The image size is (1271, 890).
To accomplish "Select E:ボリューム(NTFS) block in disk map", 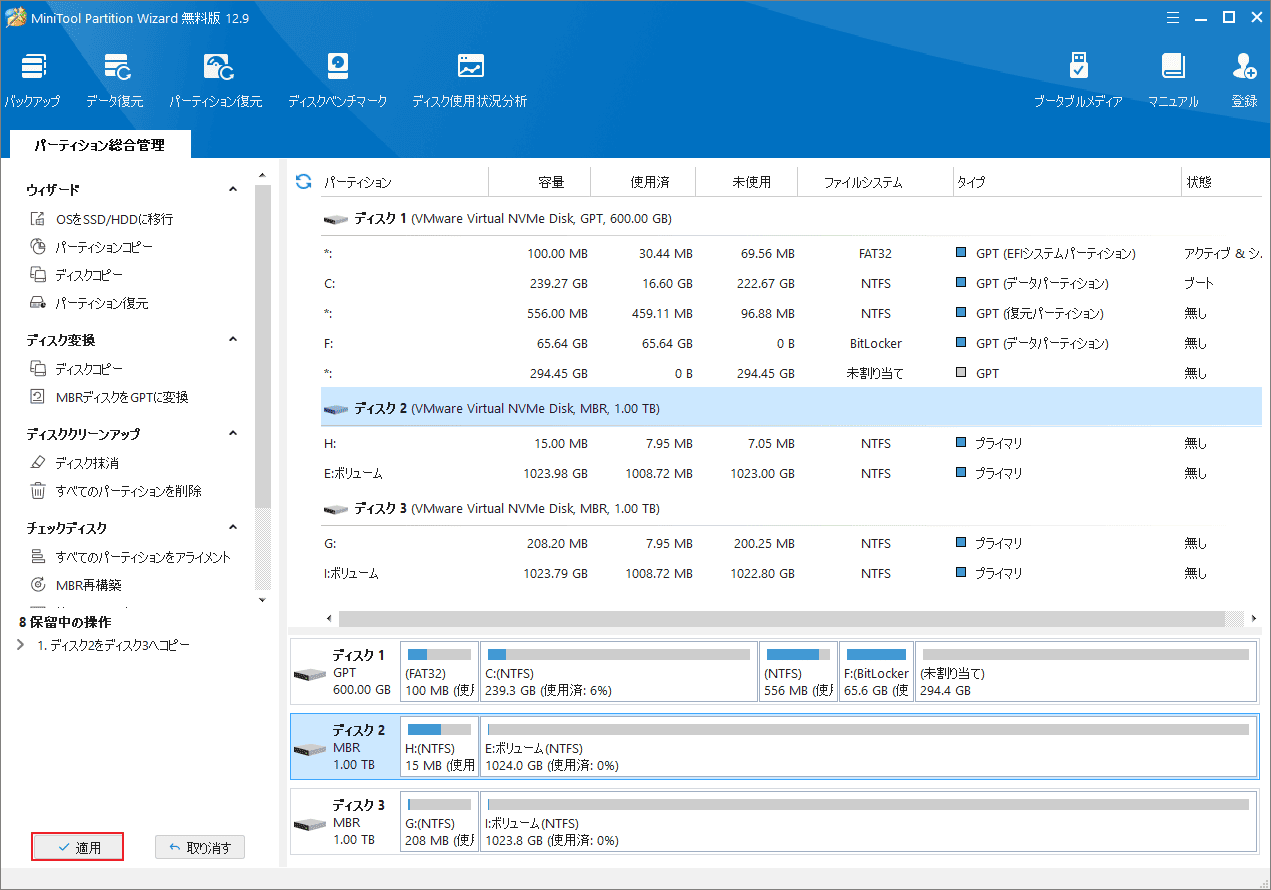I will coord(868,747).
